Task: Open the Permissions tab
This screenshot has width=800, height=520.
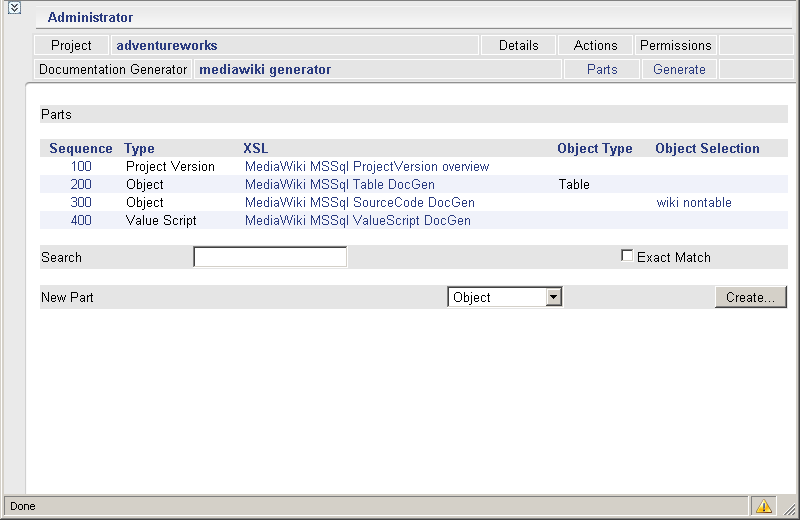Action: tap(676, 45)
